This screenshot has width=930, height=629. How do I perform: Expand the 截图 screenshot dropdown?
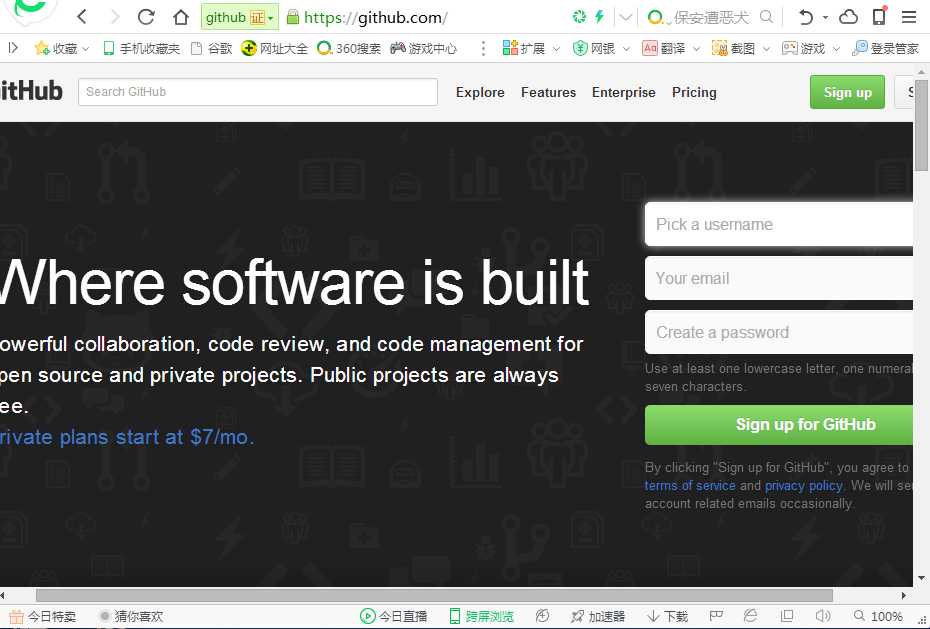(766, 49)
